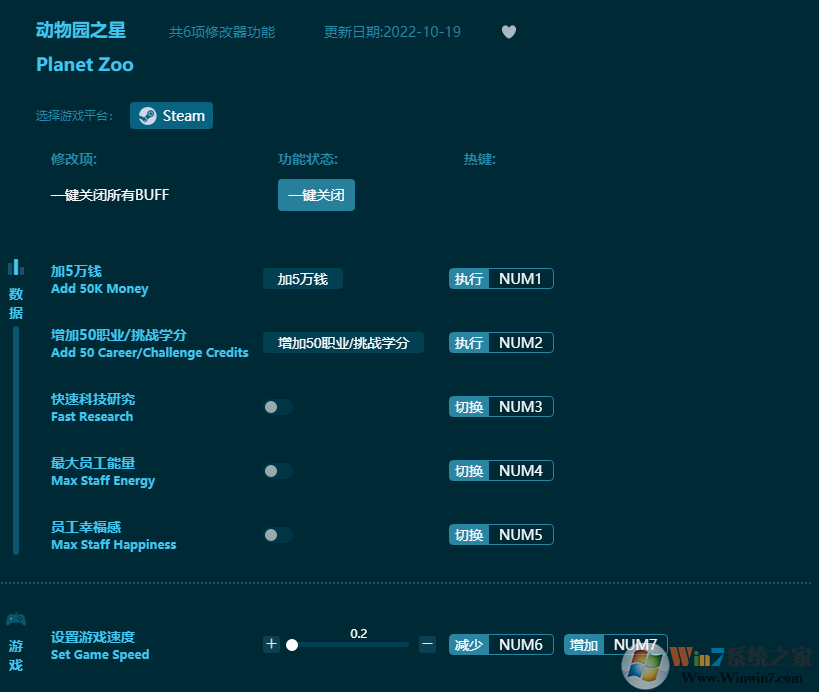Click the Set Game Speed label
Viewport: 819px width, 692px height.
click(100, 654)
